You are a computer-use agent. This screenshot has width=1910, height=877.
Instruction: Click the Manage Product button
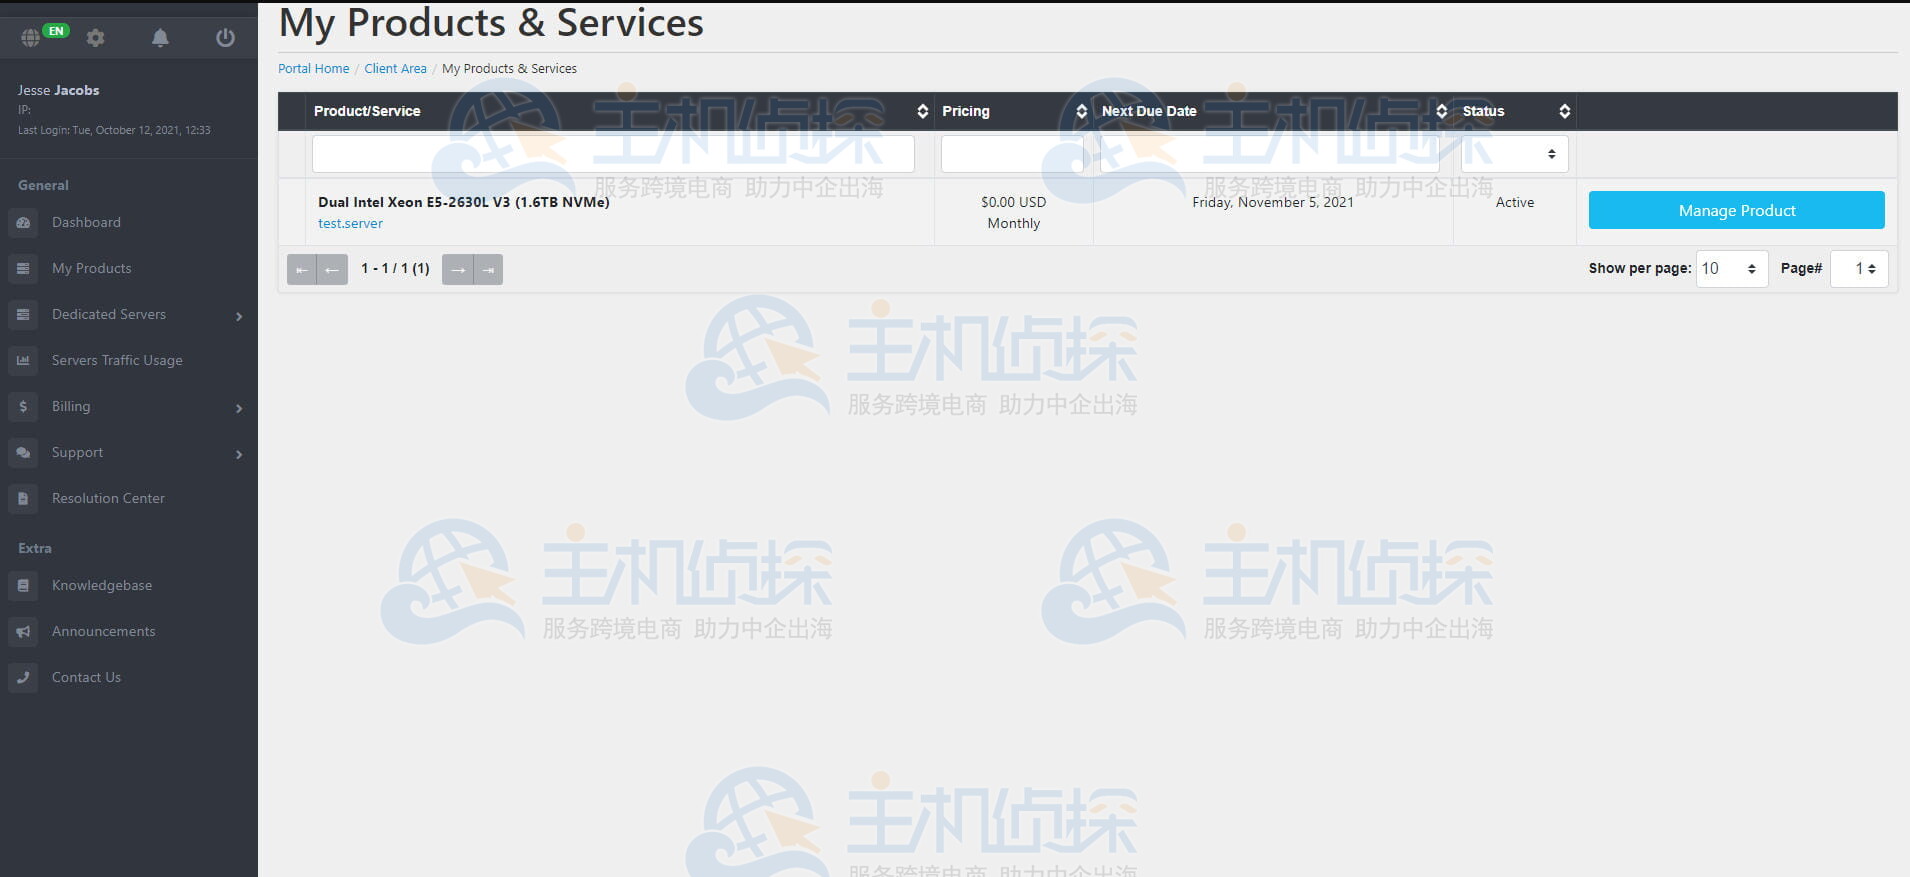click(x=1736, y=210)
